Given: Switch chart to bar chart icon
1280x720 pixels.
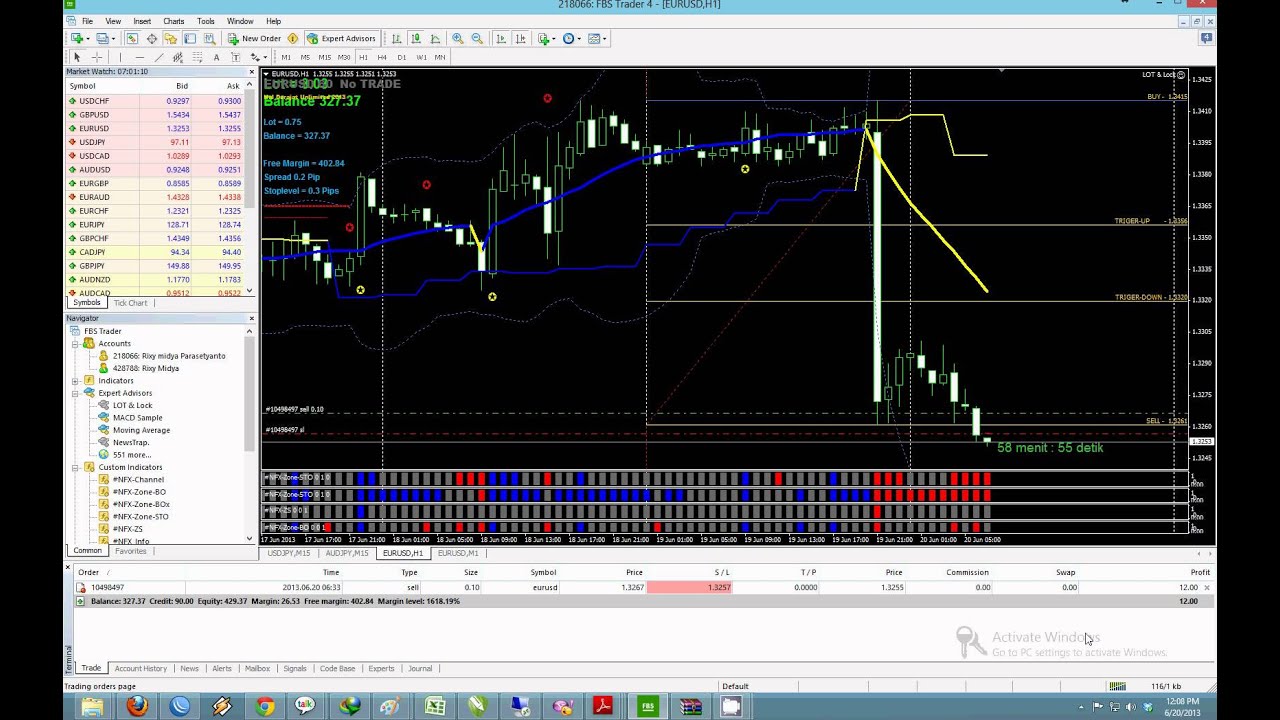Looking at the screenshot, I should [x=396, y=38].
